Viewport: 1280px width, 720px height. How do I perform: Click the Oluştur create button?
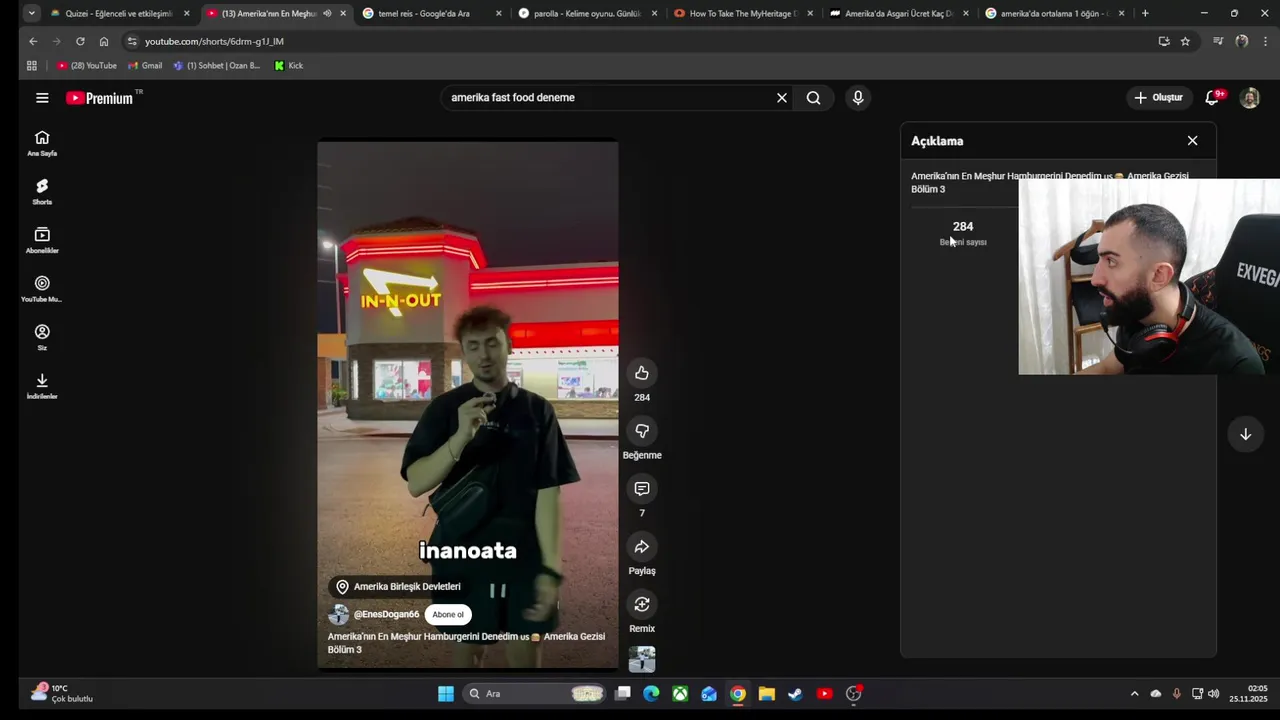(1158, 98)
